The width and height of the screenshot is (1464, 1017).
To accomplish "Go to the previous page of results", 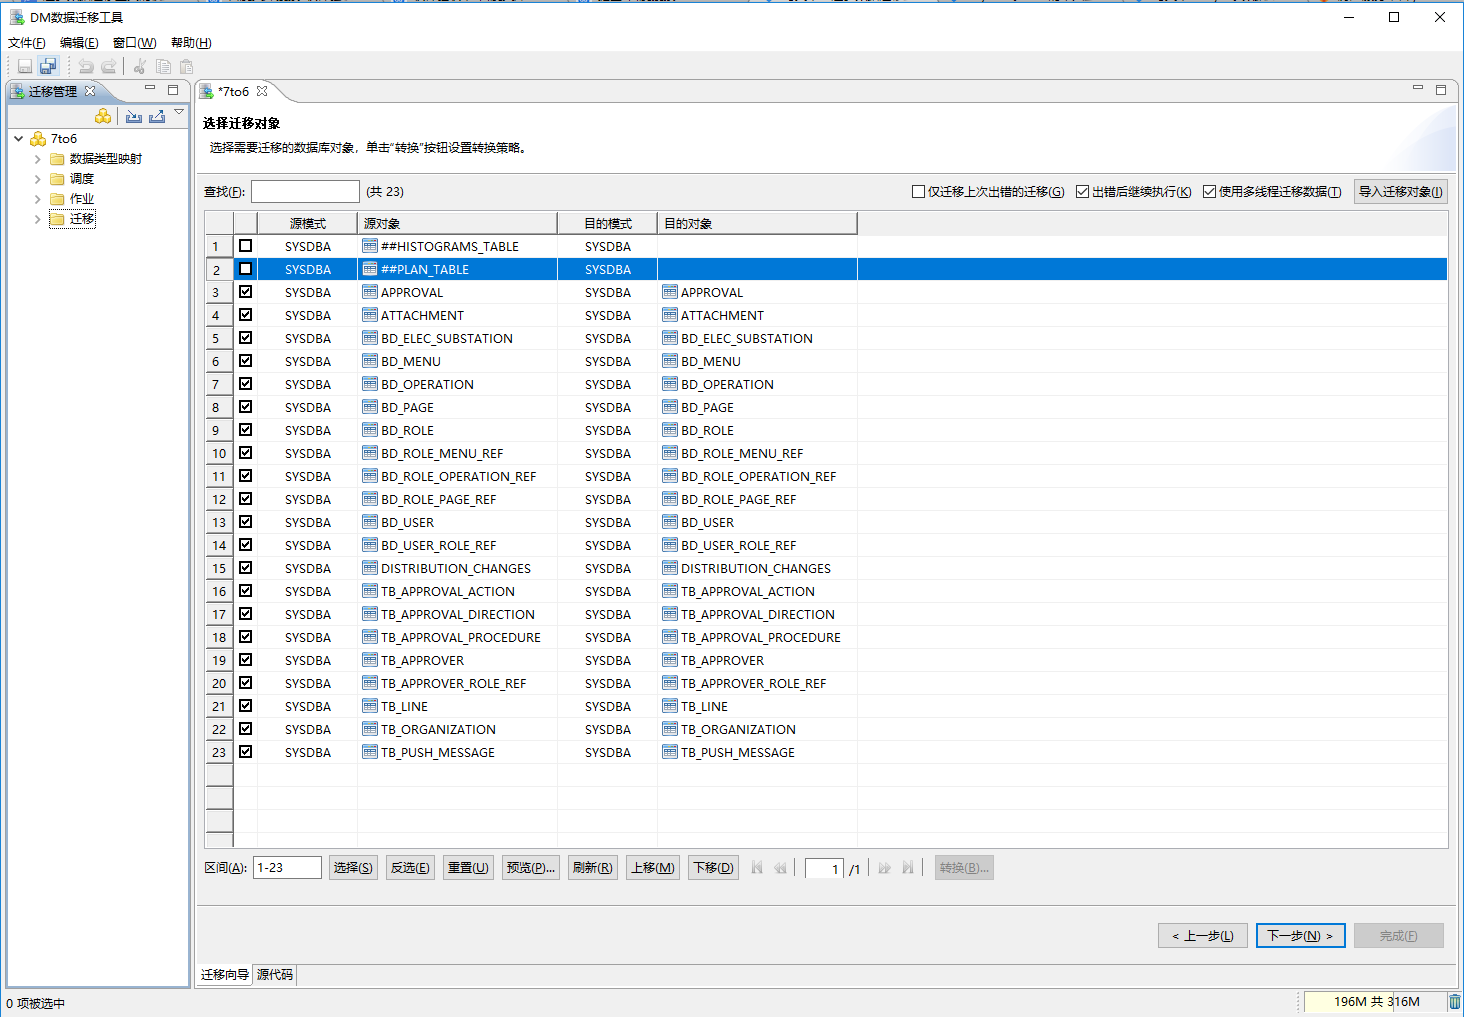I will [x=780, y=868].
